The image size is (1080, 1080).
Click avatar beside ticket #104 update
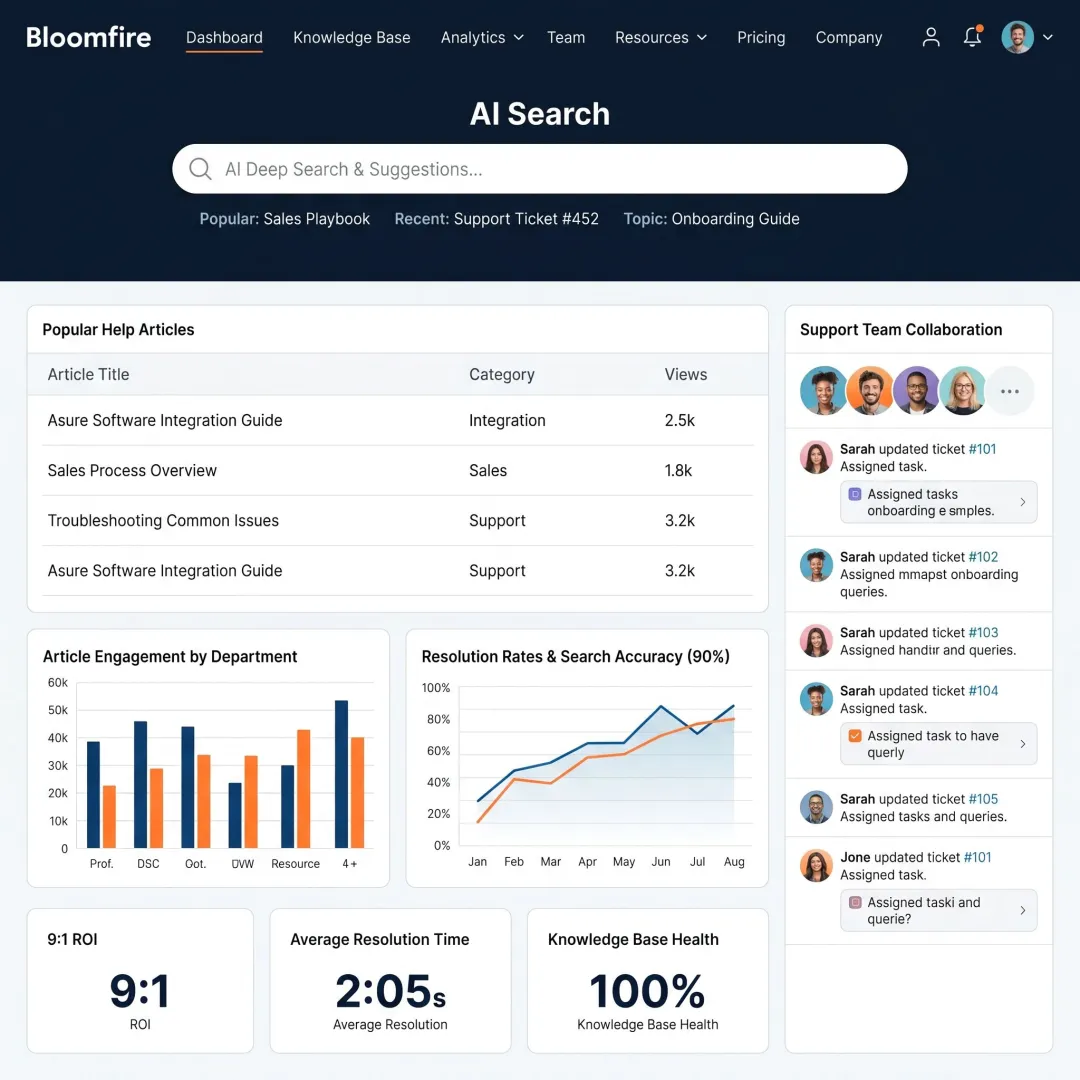(816, 699)
